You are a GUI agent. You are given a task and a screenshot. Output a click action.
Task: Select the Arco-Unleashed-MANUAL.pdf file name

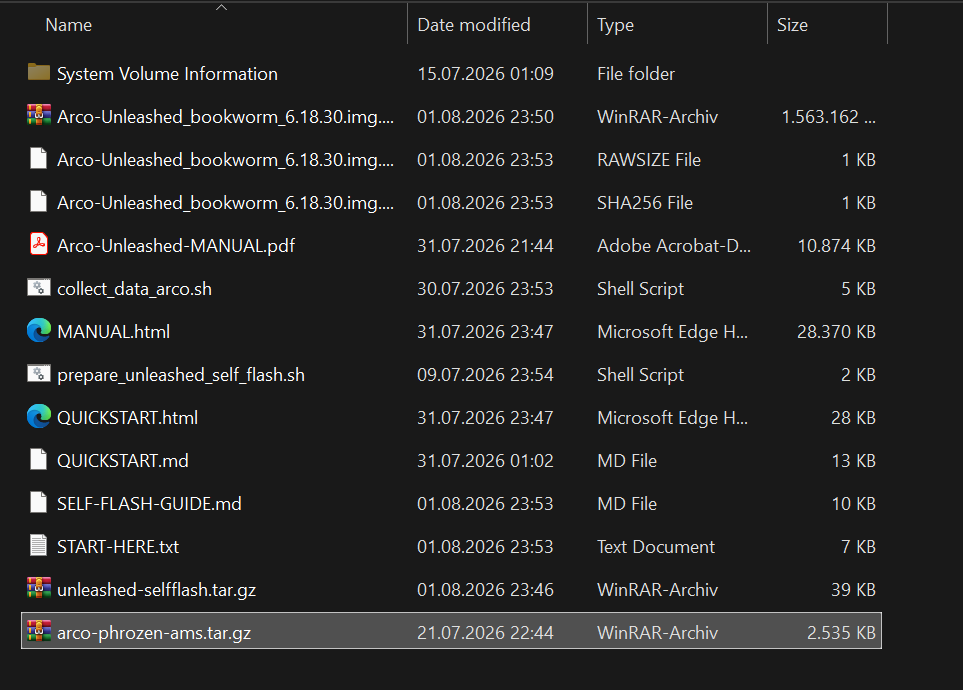pos(176,246)
